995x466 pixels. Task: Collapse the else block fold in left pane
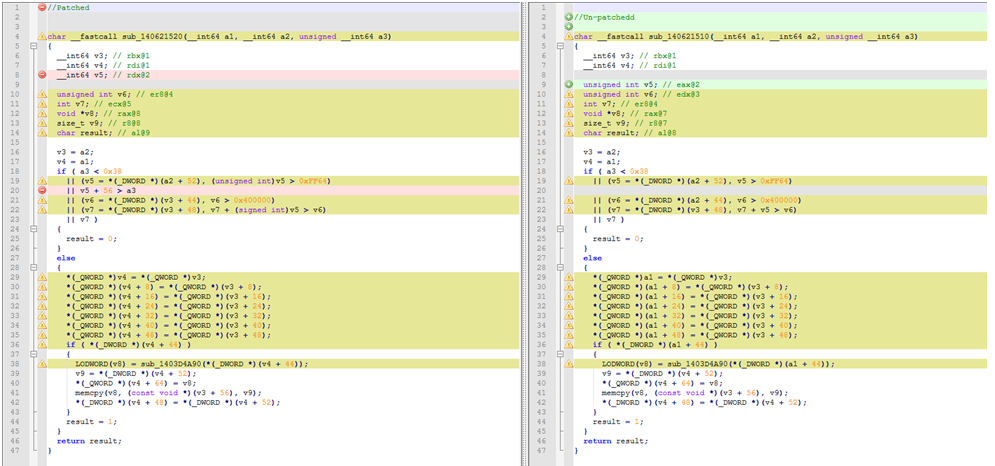coord(34,267)
